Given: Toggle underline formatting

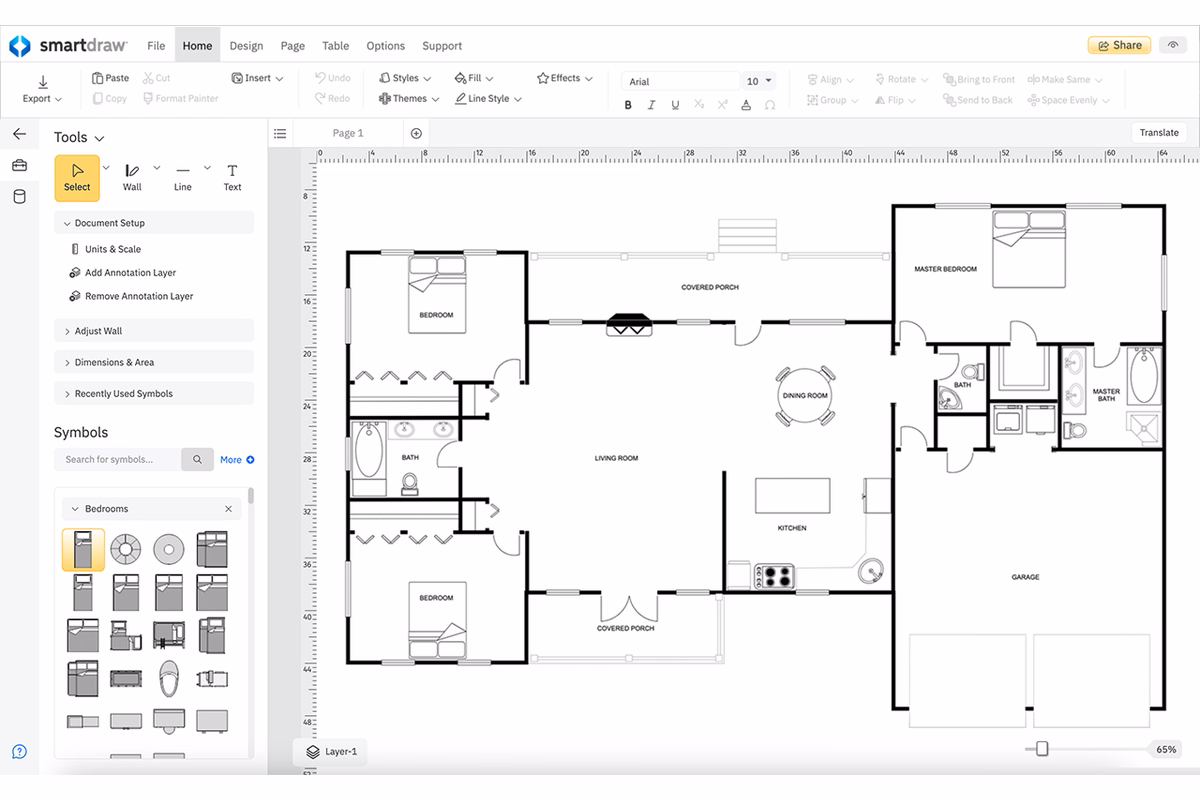Looking at the screenshot, I should 675,105.
